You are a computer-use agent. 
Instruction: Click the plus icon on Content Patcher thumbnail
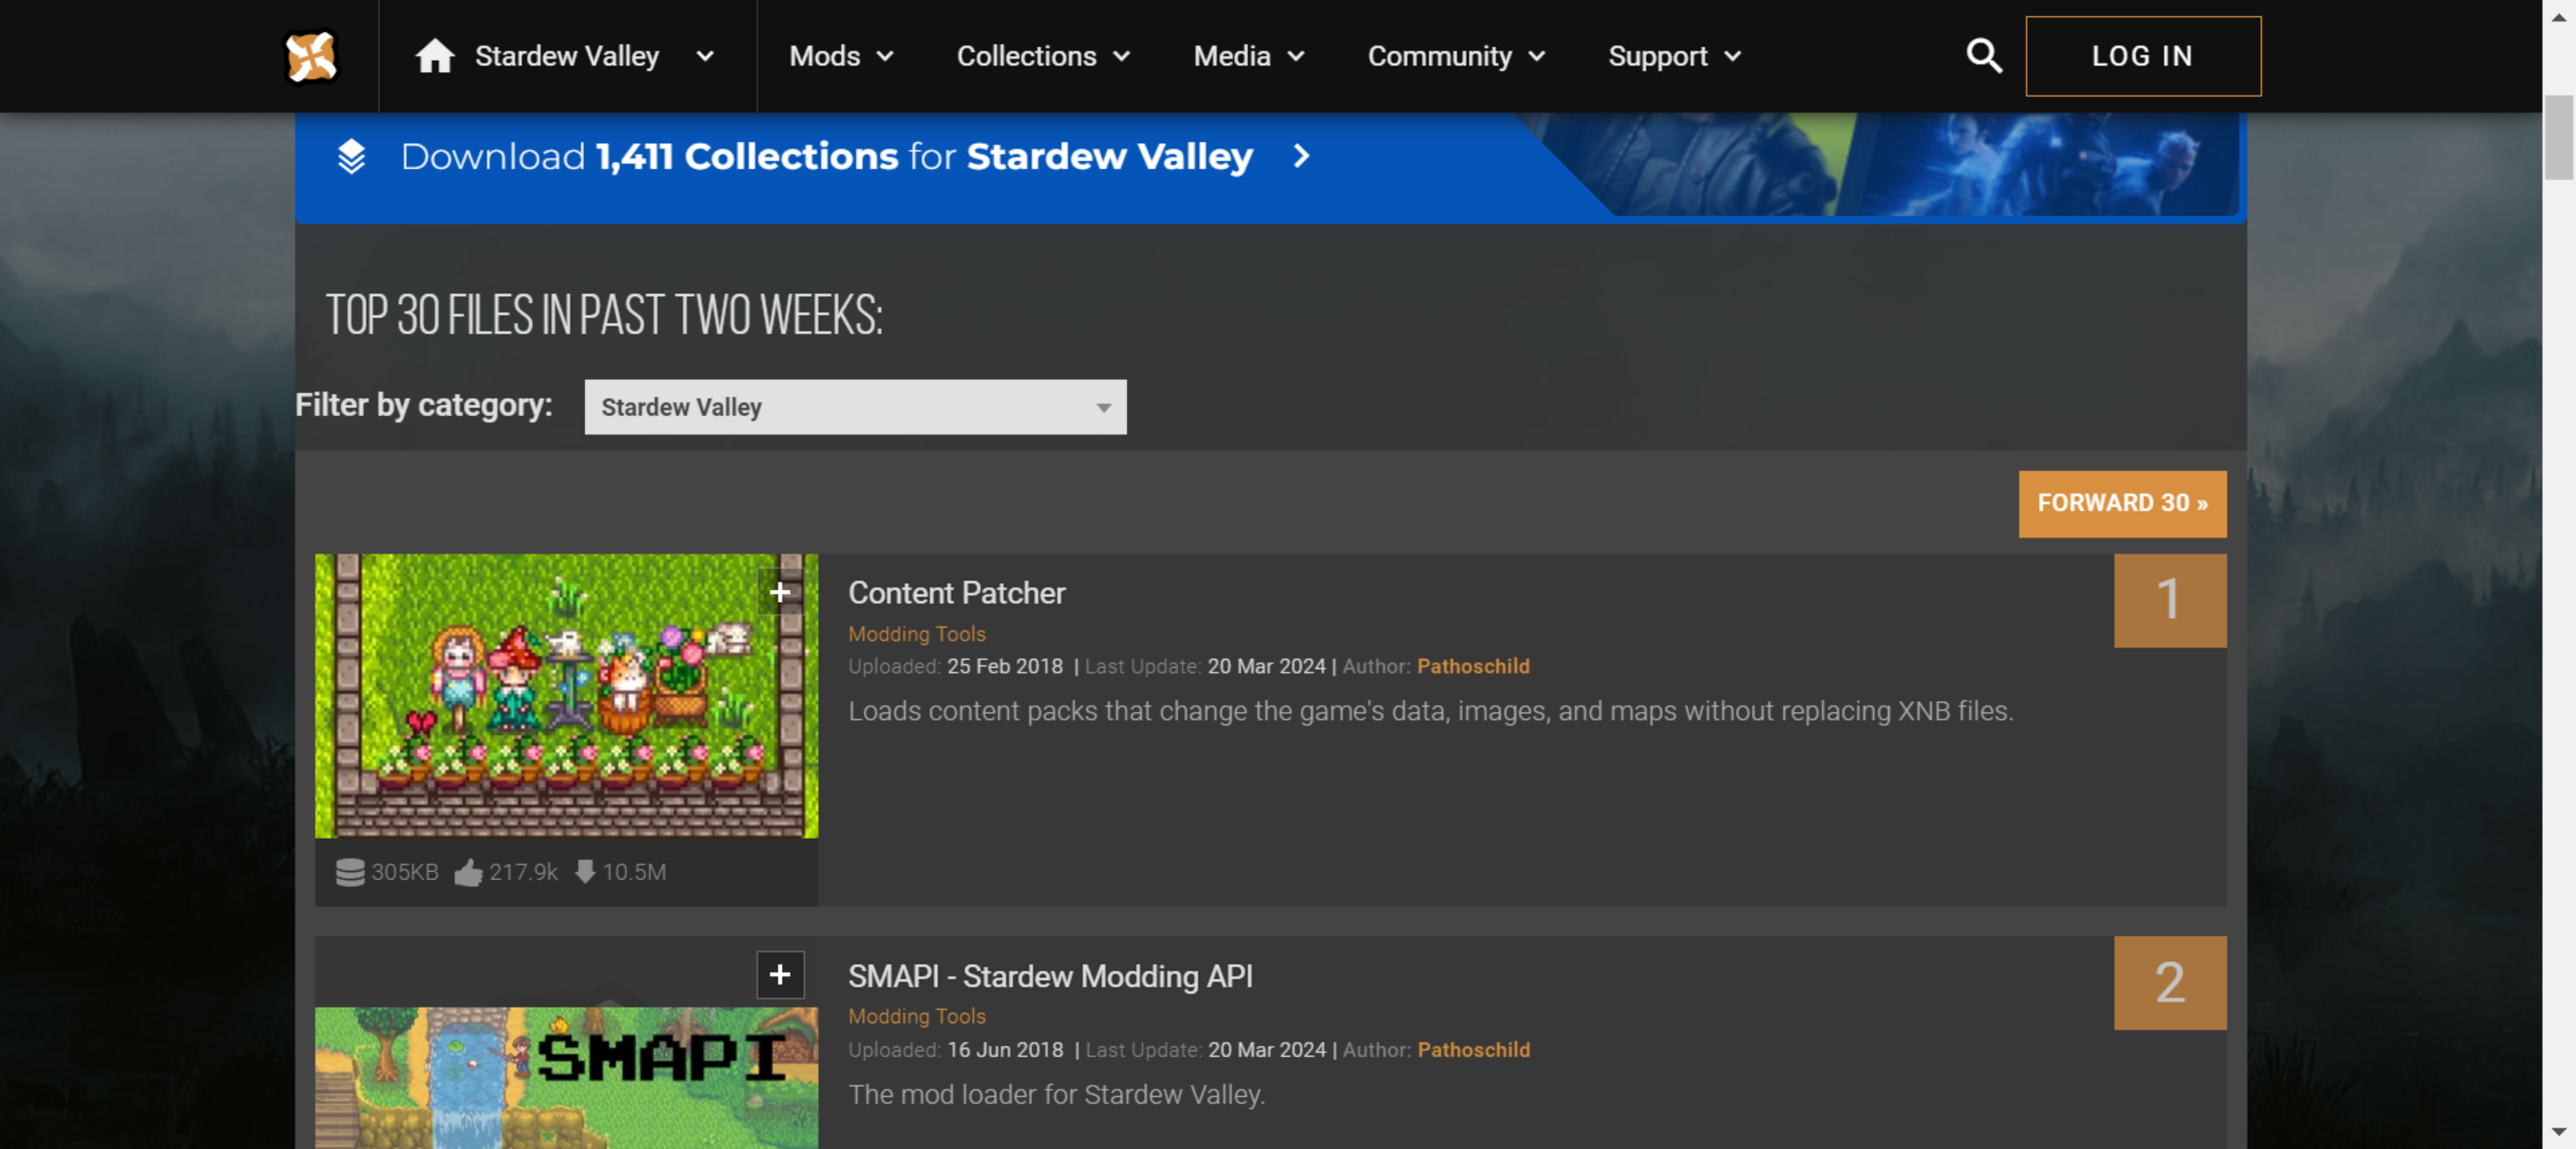(x=779, y=592)
